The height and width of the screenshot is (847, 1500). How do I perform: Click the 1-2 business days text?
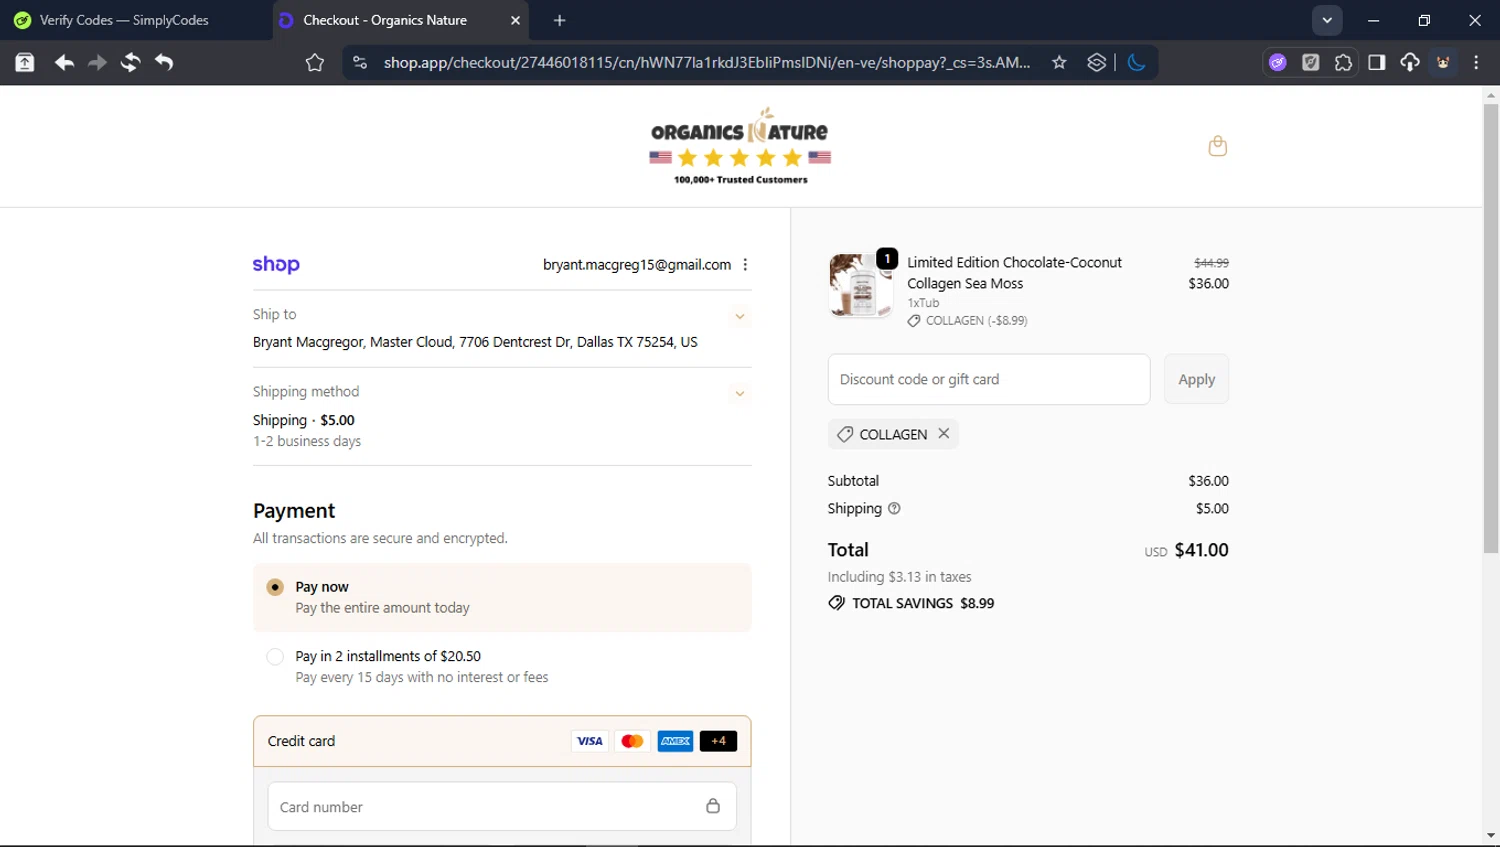307,441
